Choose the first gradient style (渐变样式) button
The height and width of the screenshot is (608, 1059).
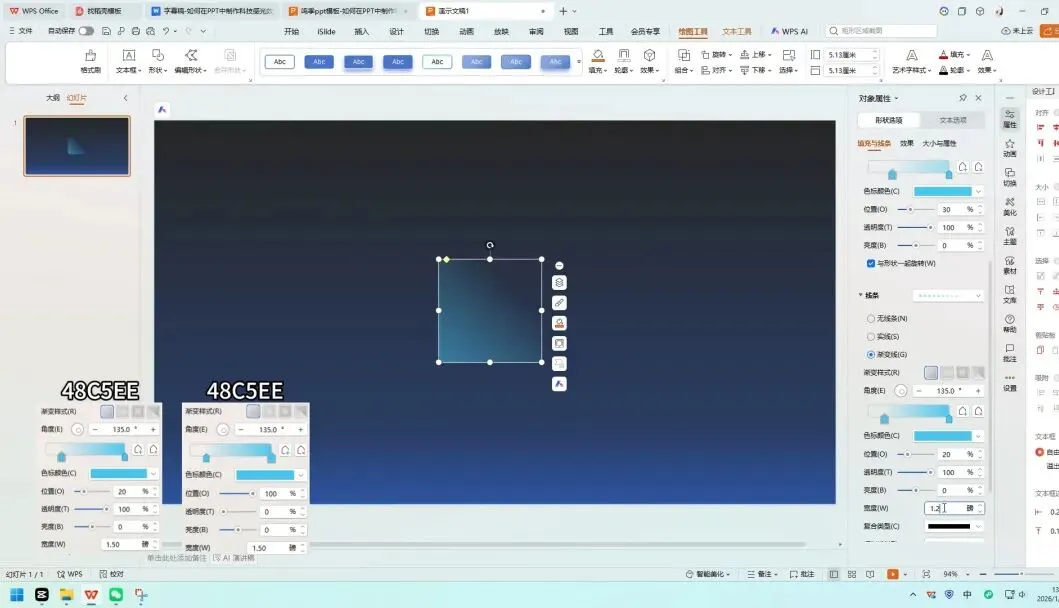point(931,372)
